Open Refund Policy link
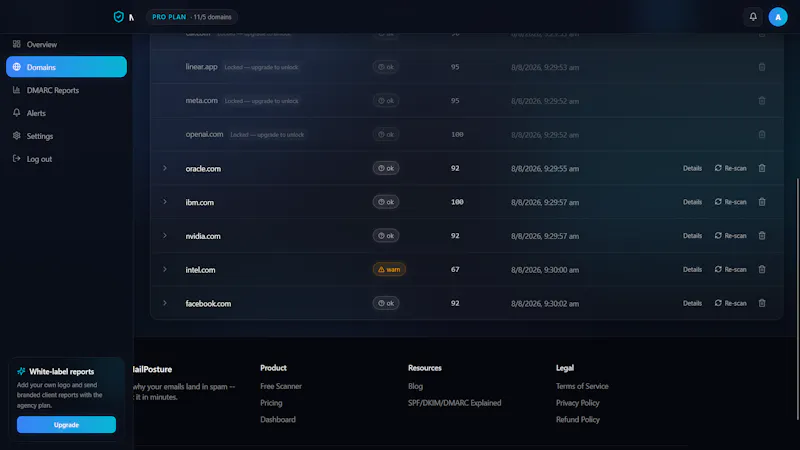Image resolution: width=800 pixels, height=450 pixels. pyautogui.click(x=578, y=419)
